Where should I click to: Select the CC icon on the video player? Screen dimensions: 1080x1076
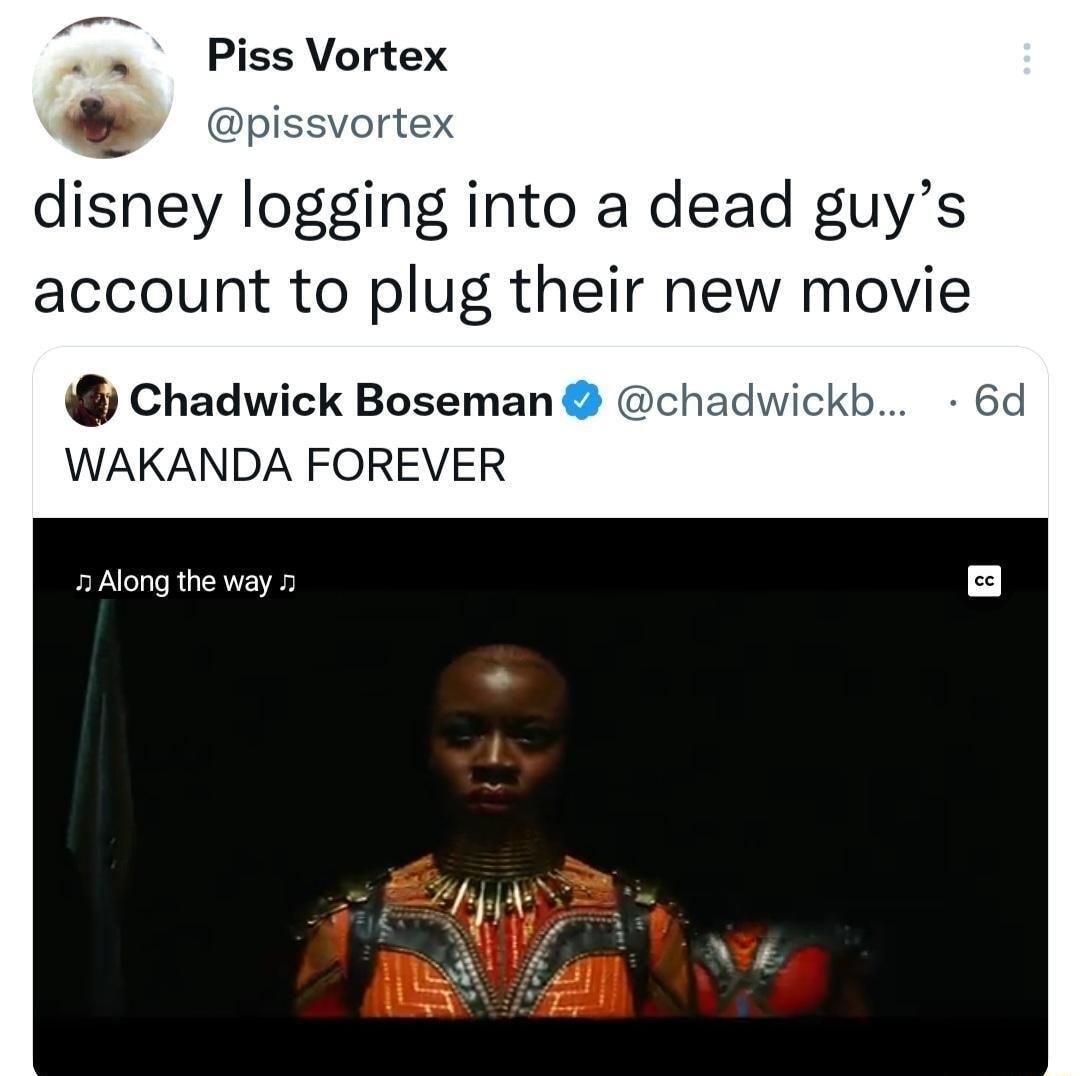(x=985, y=580)
